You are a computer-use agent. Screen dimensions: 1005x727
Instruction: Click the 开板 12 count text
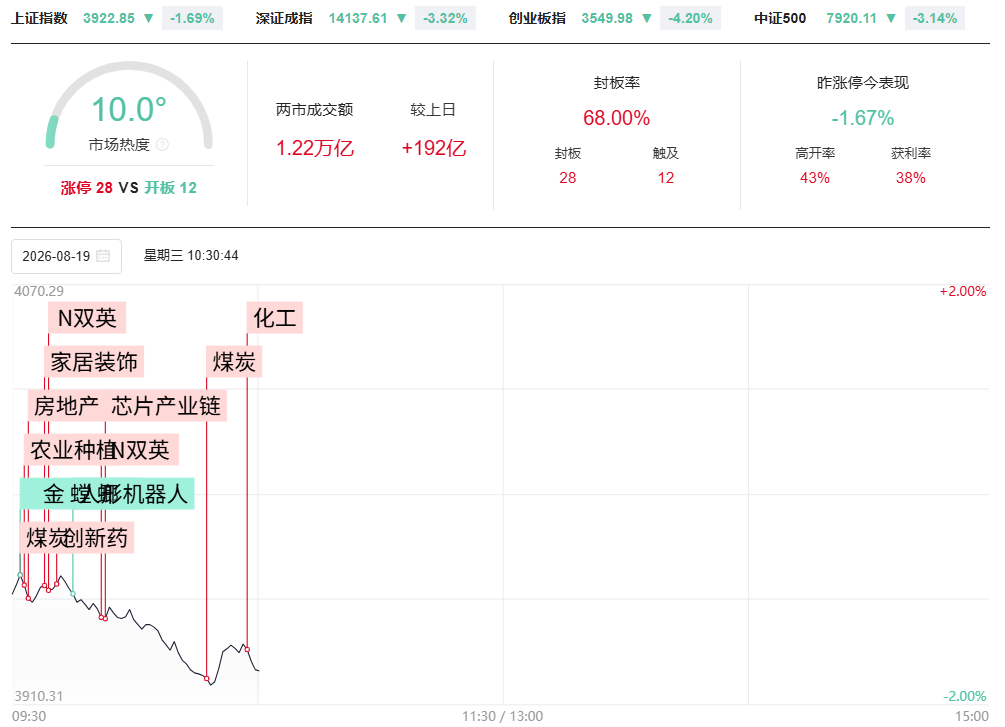[170, 188]
